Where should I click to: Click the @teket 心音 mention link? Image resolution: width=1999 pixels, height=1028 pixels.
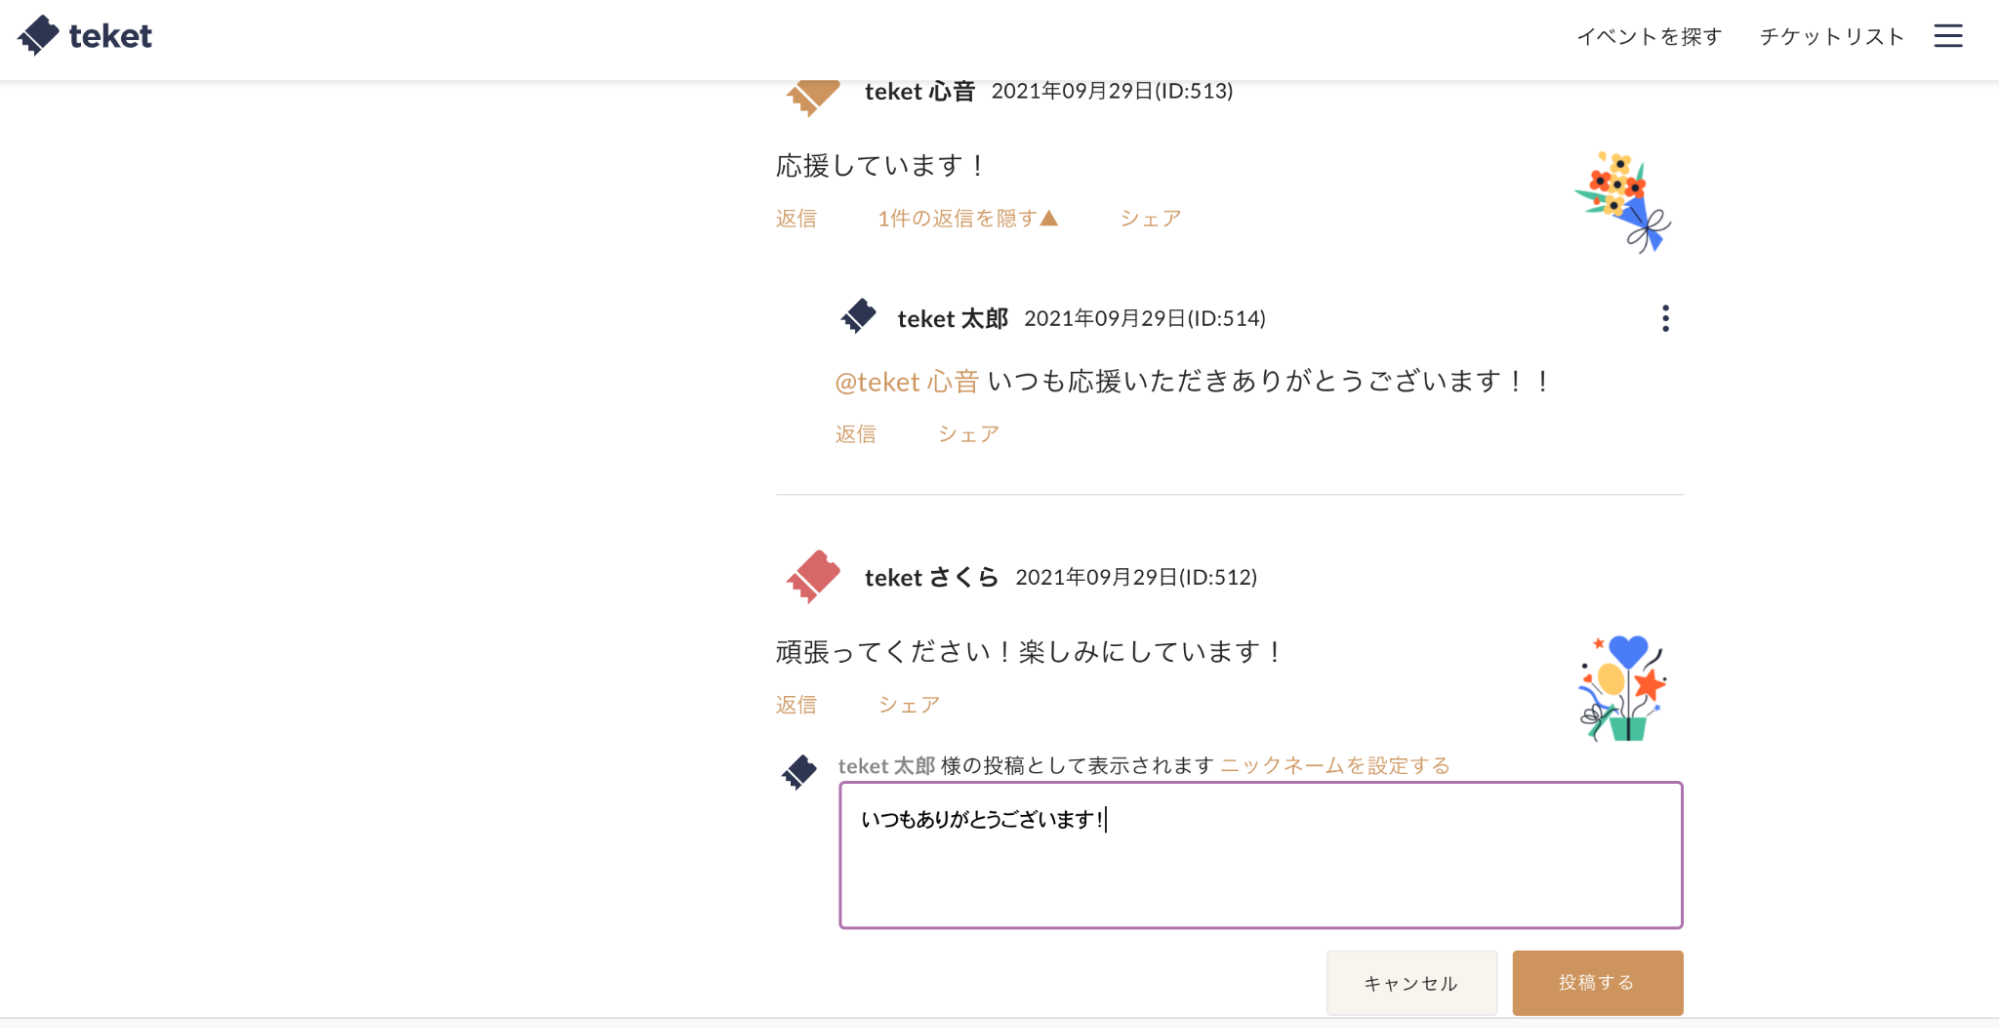point(905,381)
